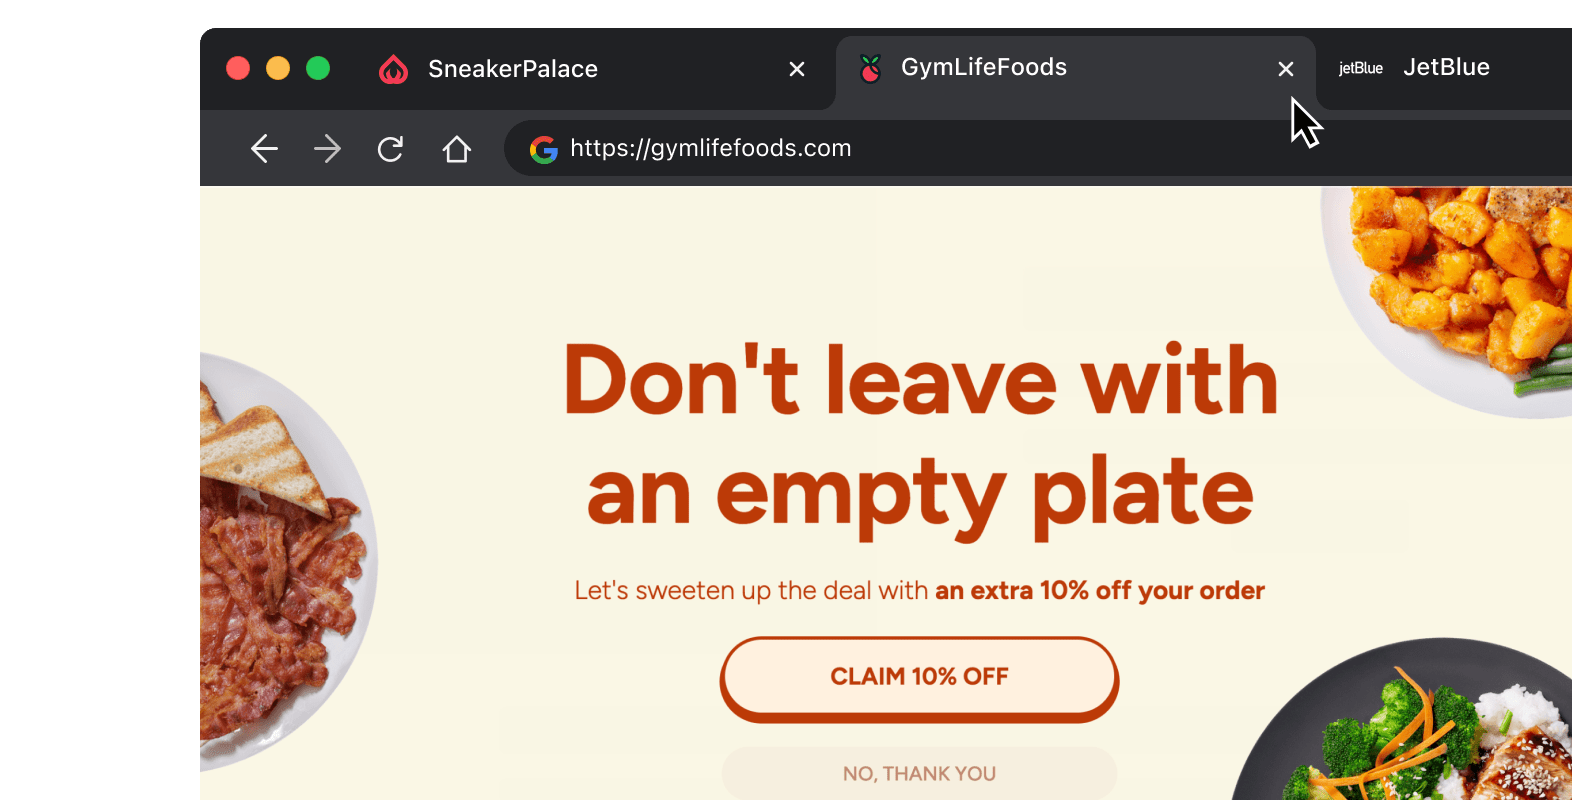Screen dimensions: 1572x800
Task: Close the GymLifeFoods tab
Action: 1286,69
